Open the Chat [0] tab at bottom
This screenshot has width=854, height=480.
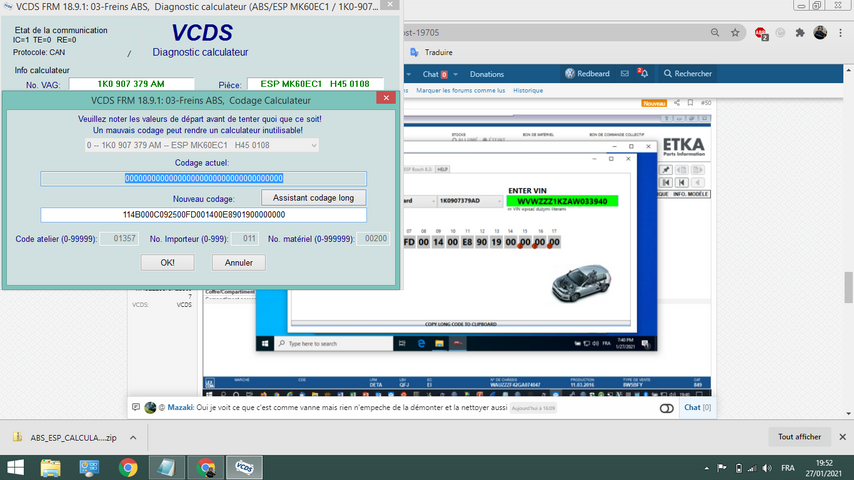[x=698, y=408]
